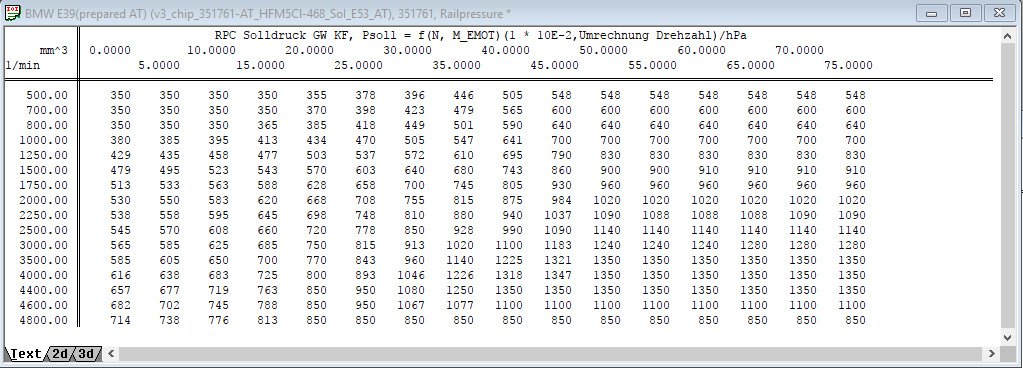The width and height of the screenshot is (1023, 368).
Task: Select cell value 860 in the 1500.00 row
Action: pos(561,170)
